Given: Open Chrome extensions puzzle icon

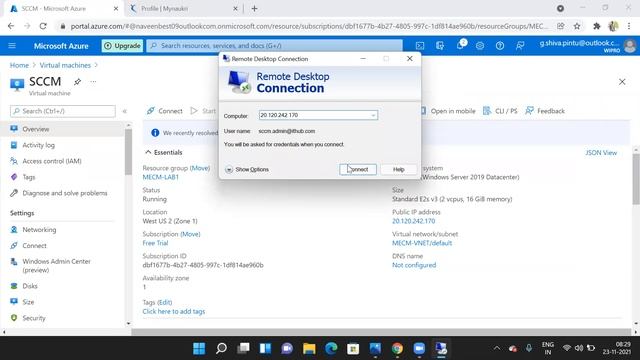Looking at the screenshot, I should tap(597, 26).
